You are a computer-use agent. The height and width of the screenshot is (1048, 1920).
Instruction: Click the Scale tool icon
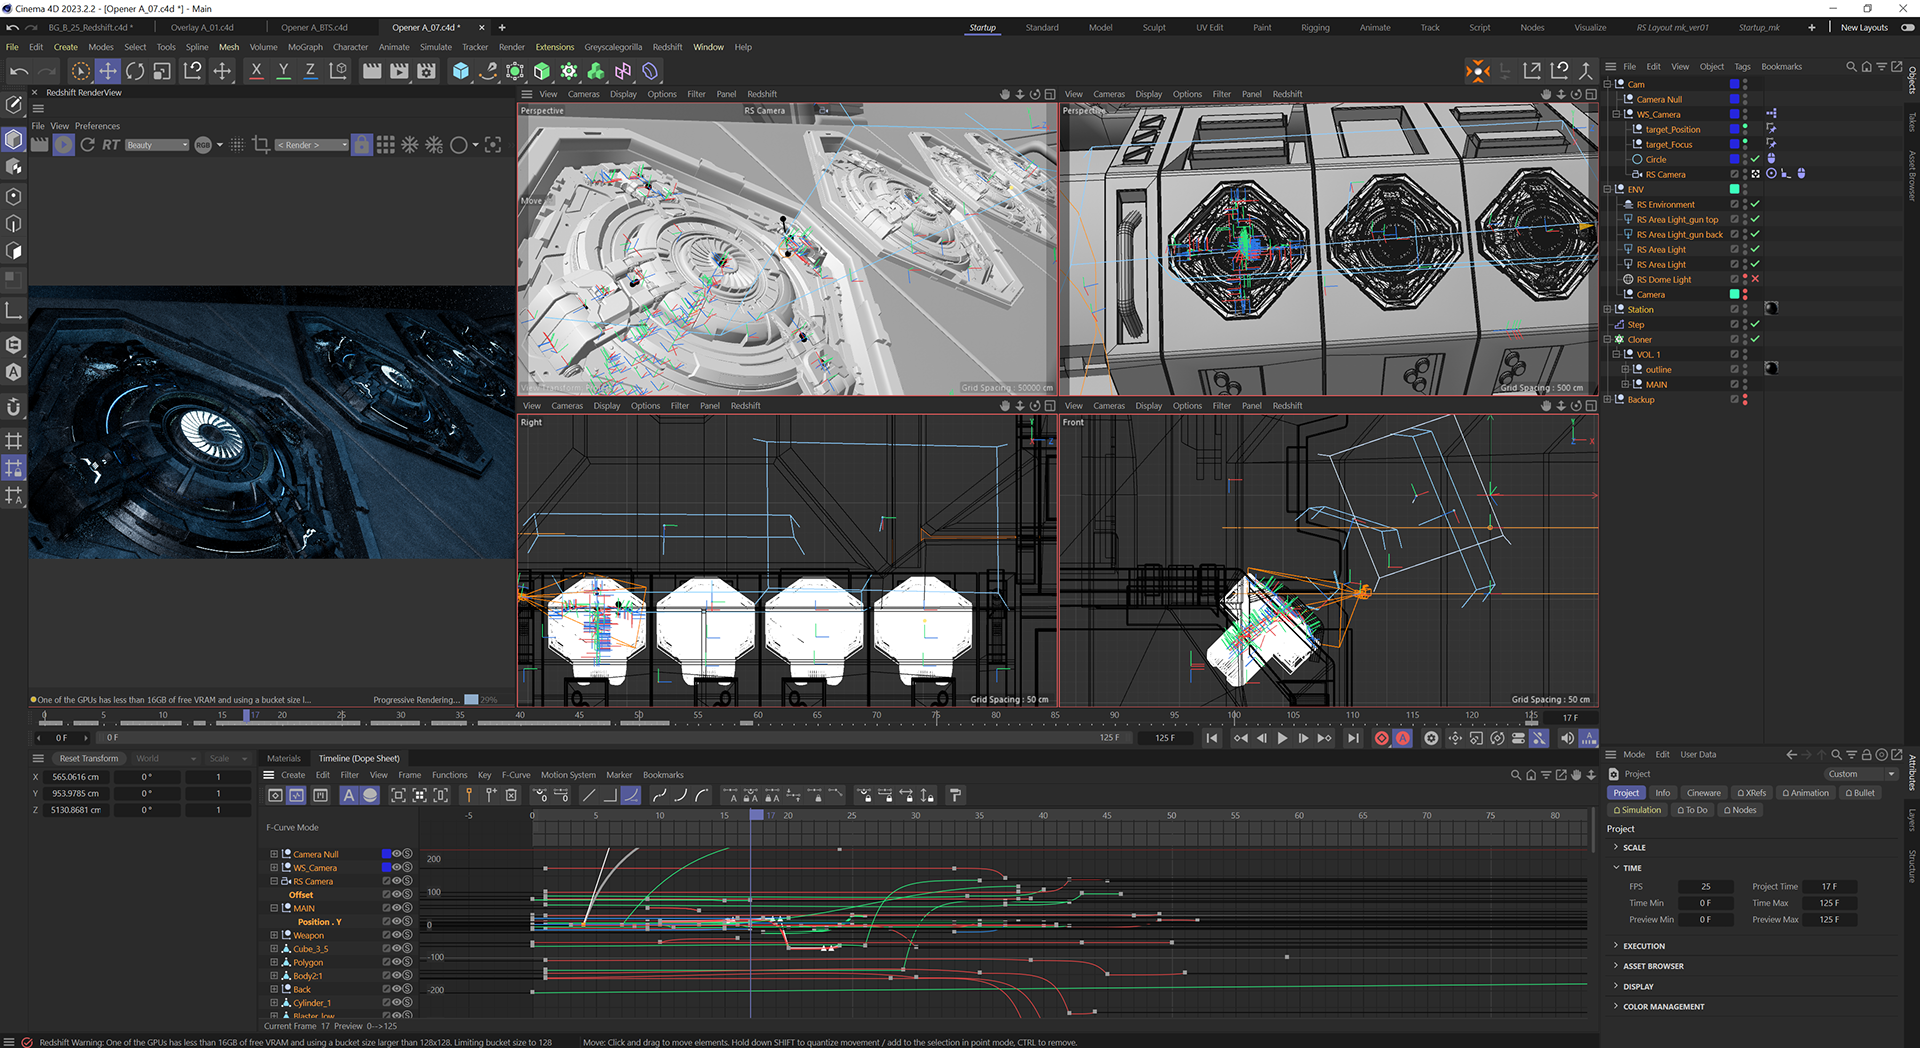pyautogui.click(x=162, y=71)
